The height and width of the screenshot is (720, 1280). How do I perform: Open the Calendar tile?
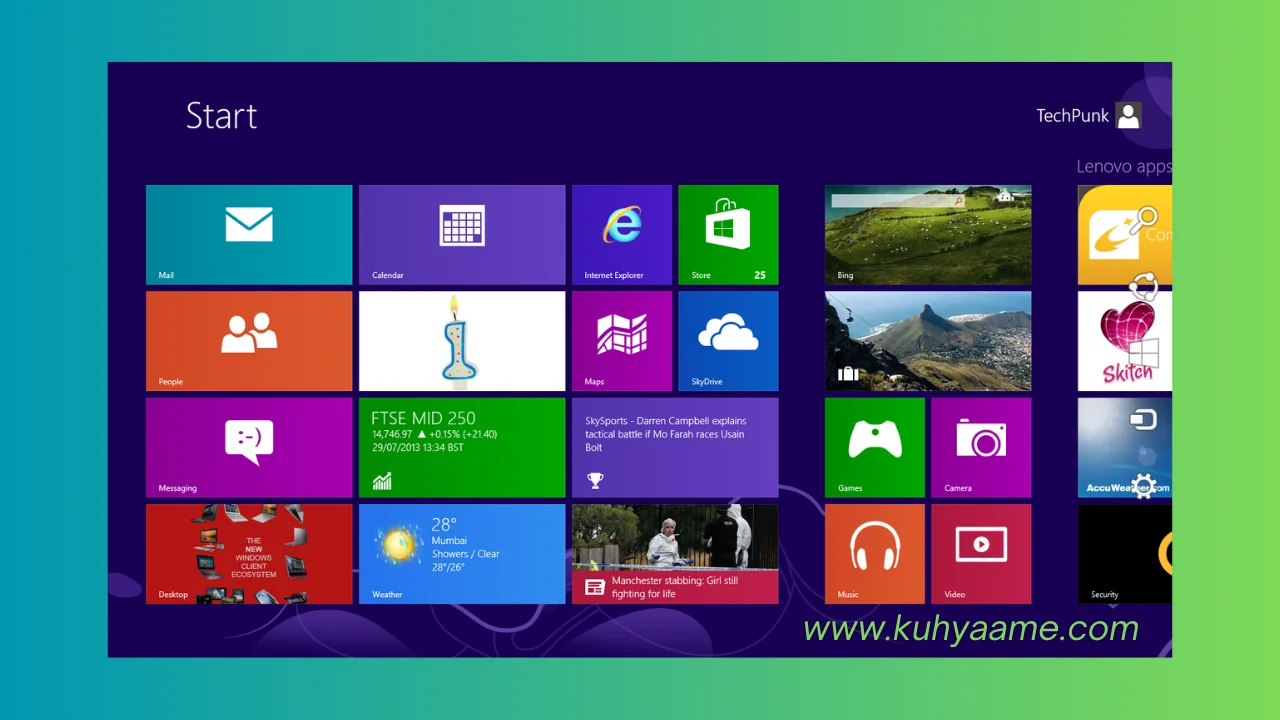pyautogui.click(x=462, y=235)
